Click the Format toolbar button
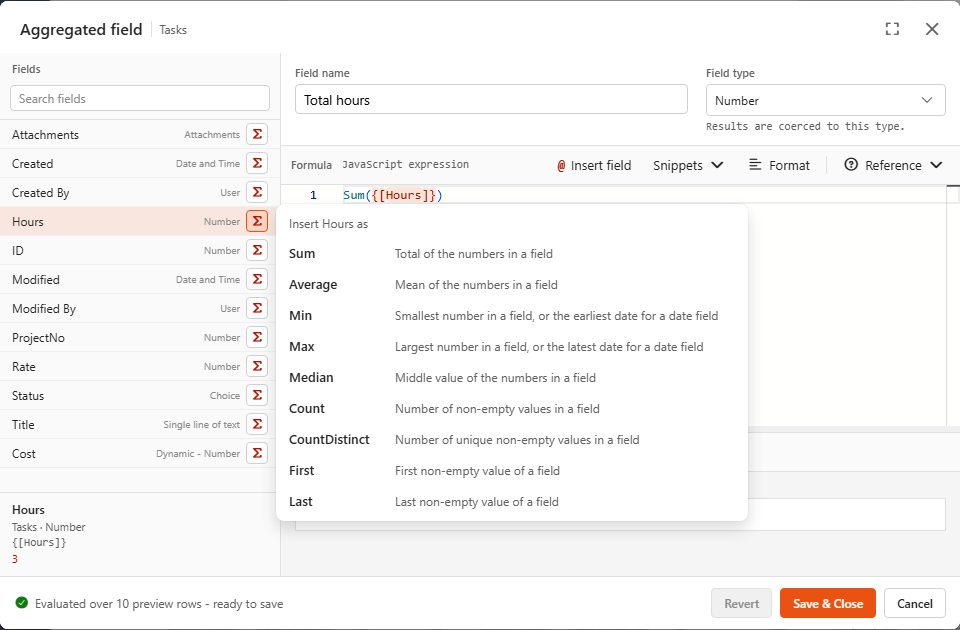This screenshot has width=960, height=630. 779,165
